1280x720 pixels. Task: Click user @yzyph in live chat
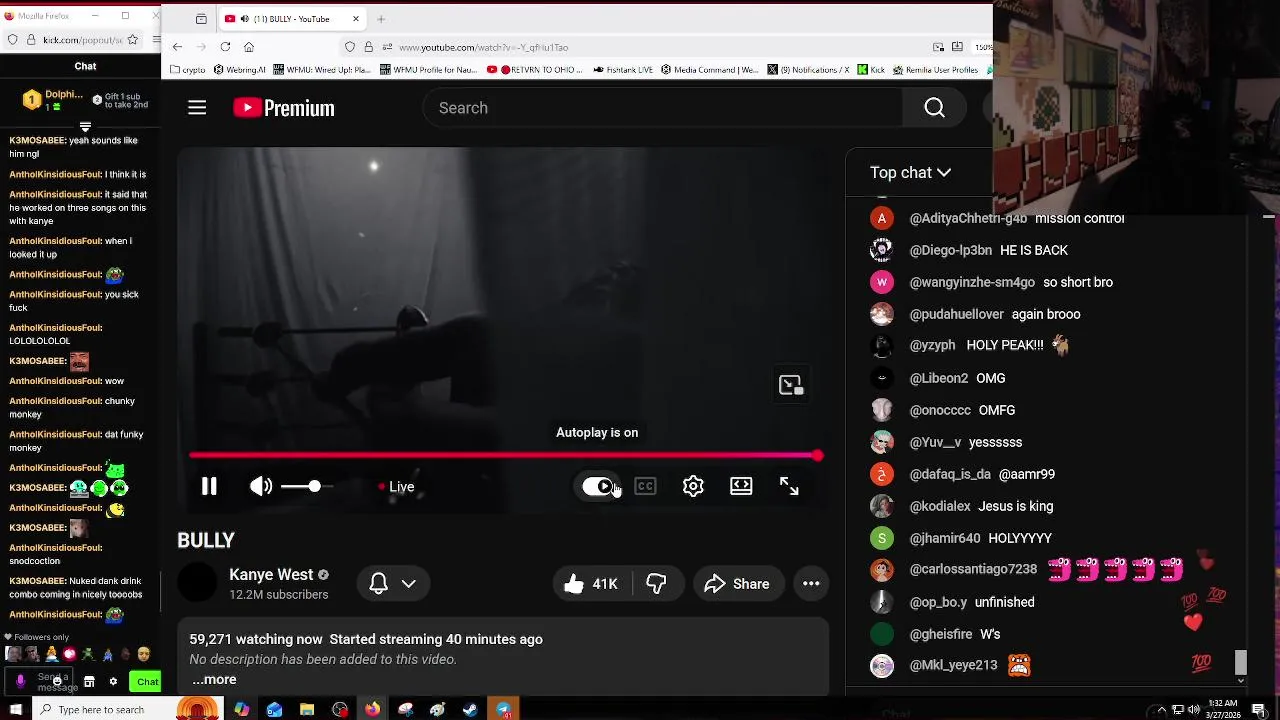click(932, 346)
